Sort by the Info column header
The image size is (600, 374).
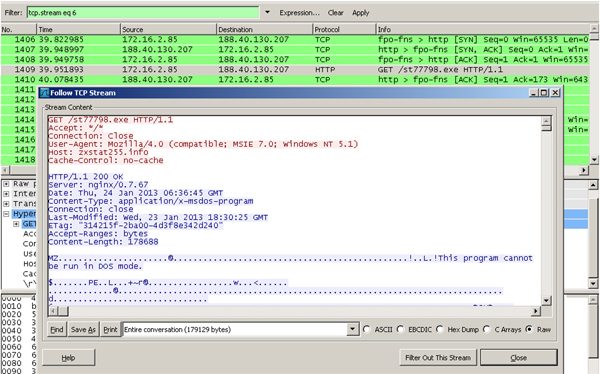[x=483, y=29]
